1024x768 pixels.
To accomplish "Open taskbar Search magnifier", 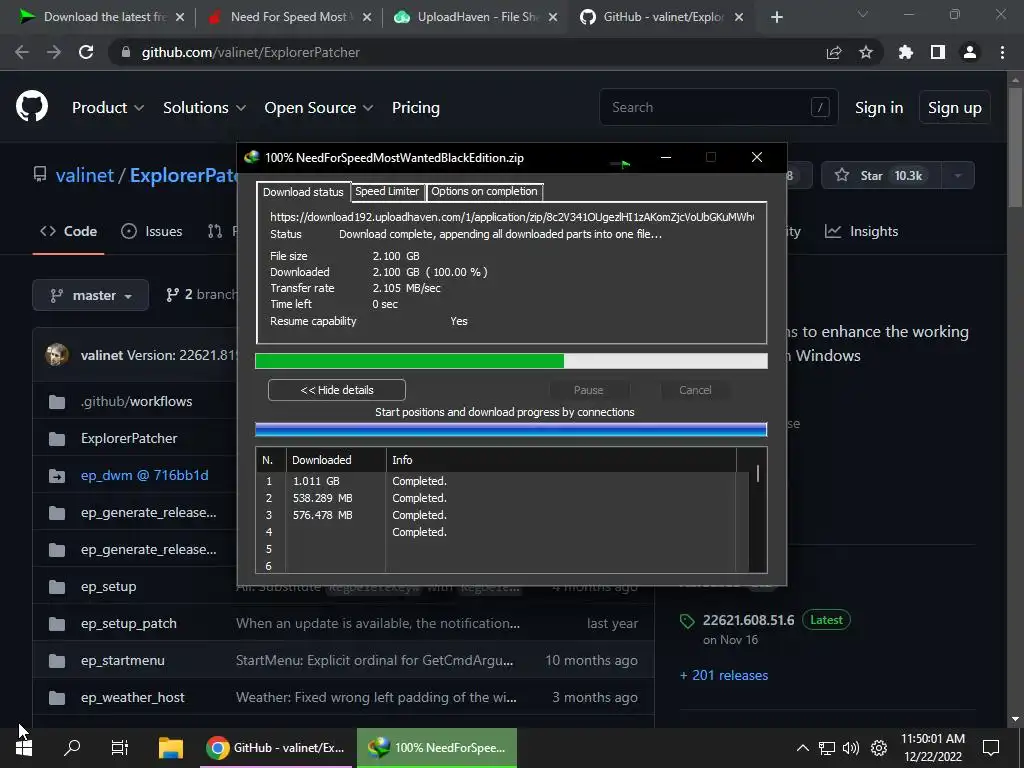I will 72,748.
